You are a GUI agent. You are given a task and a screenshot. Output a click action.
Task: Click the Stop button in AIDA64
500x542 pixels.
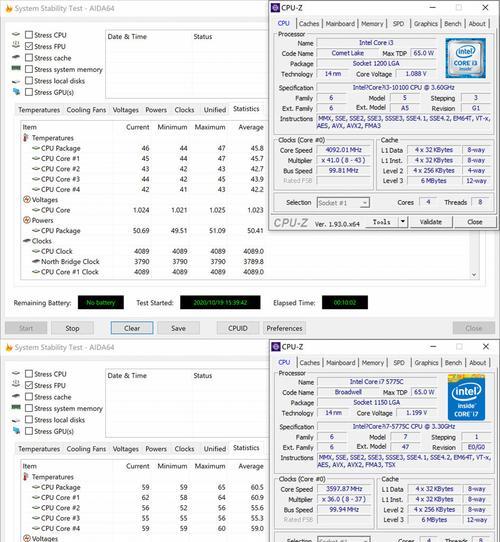click(72, 328)
